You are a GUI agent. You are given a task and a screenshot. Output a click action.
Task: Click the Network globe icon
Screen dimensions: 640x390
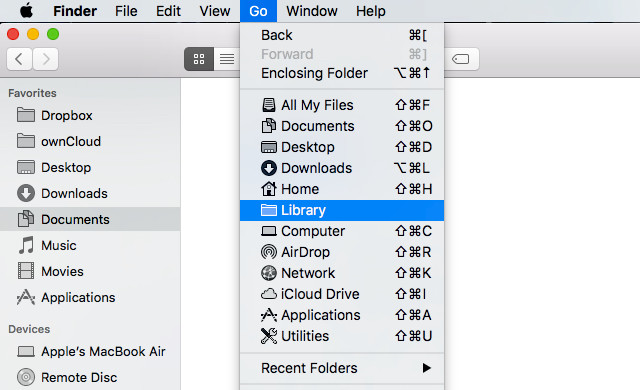coord(269,273)
